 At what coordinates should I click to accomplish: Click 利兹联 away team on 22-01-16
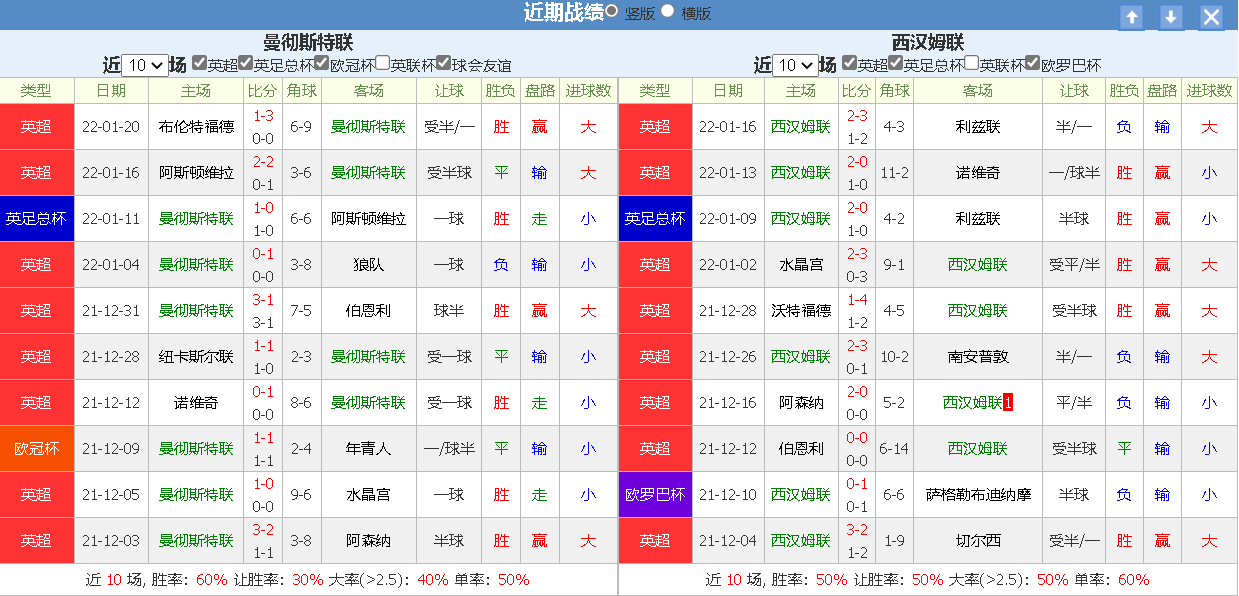point(978,127)
